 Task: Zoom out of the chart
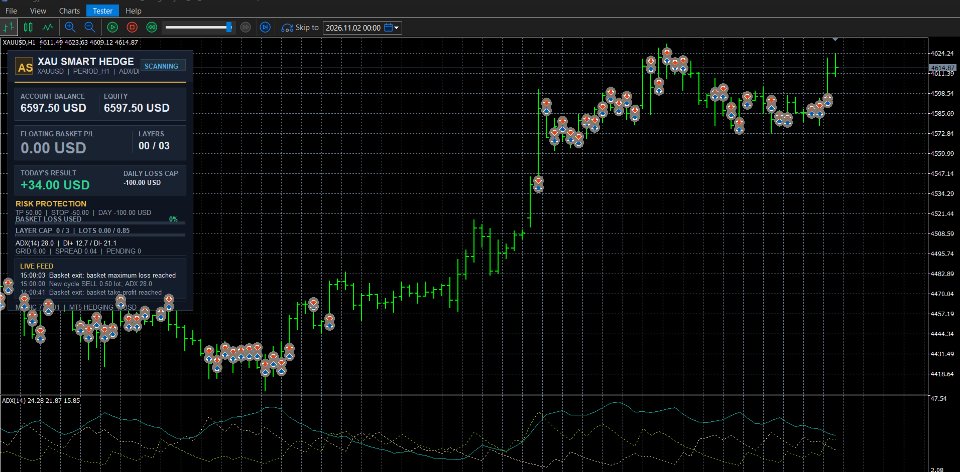(x=89, y=27)
